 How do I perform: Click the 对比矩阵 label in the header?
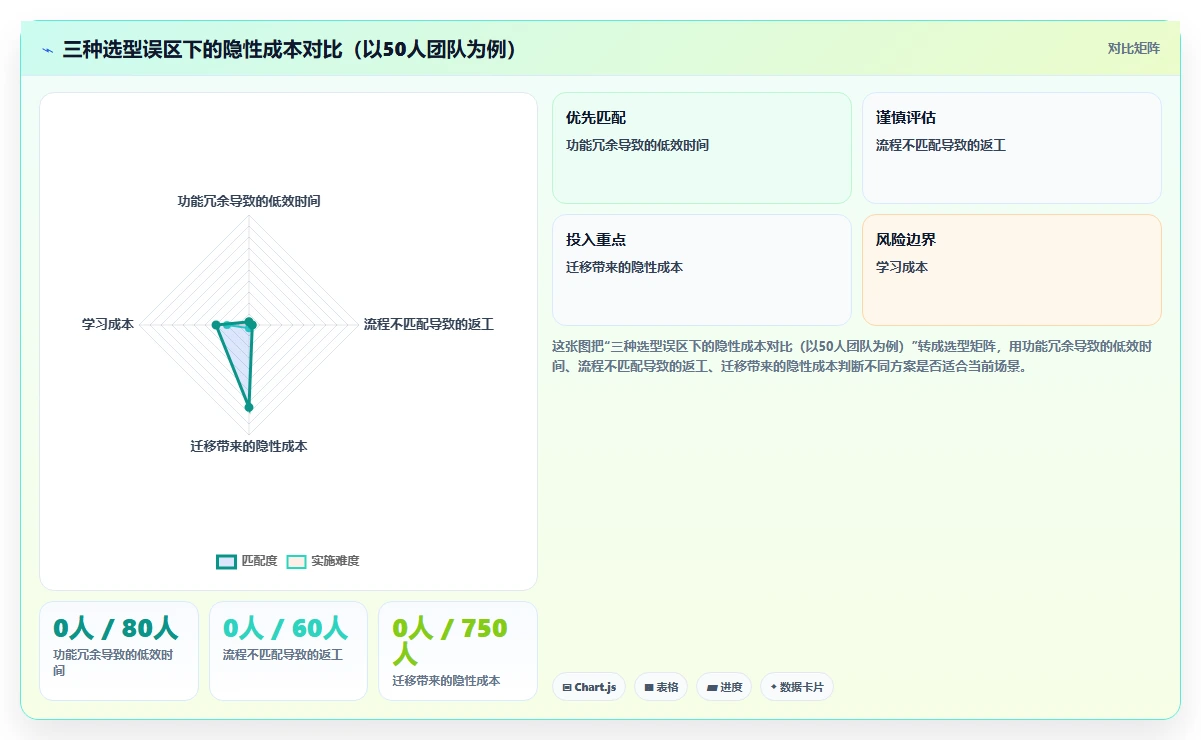(1134, 49)
